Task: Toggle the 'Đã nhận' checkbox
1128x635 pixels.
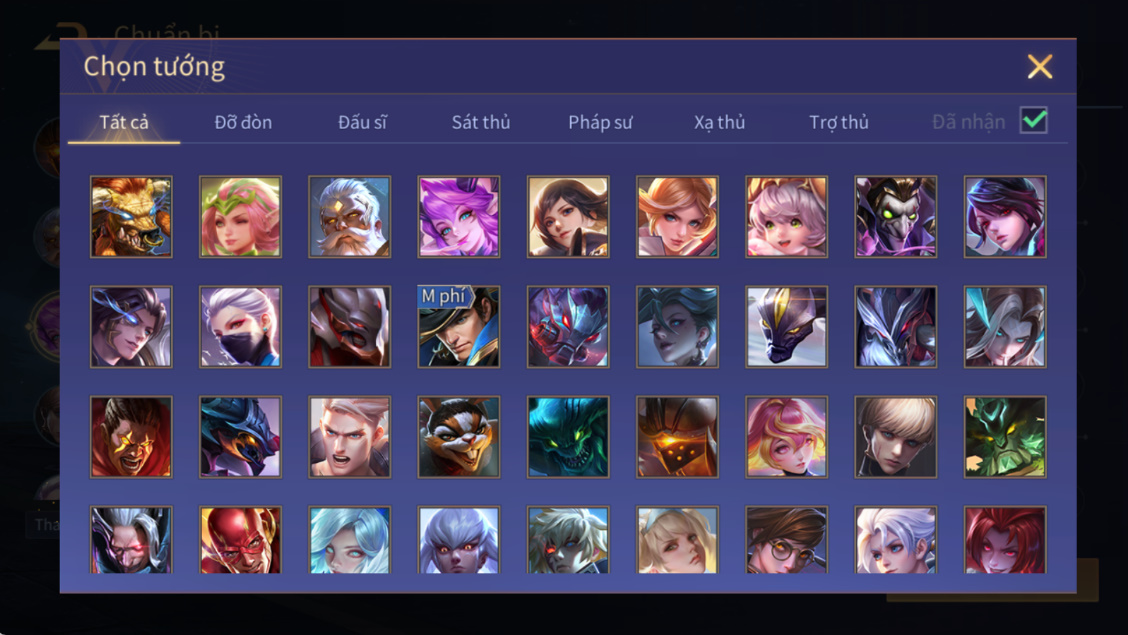Action: click(x=1034, y=120)
